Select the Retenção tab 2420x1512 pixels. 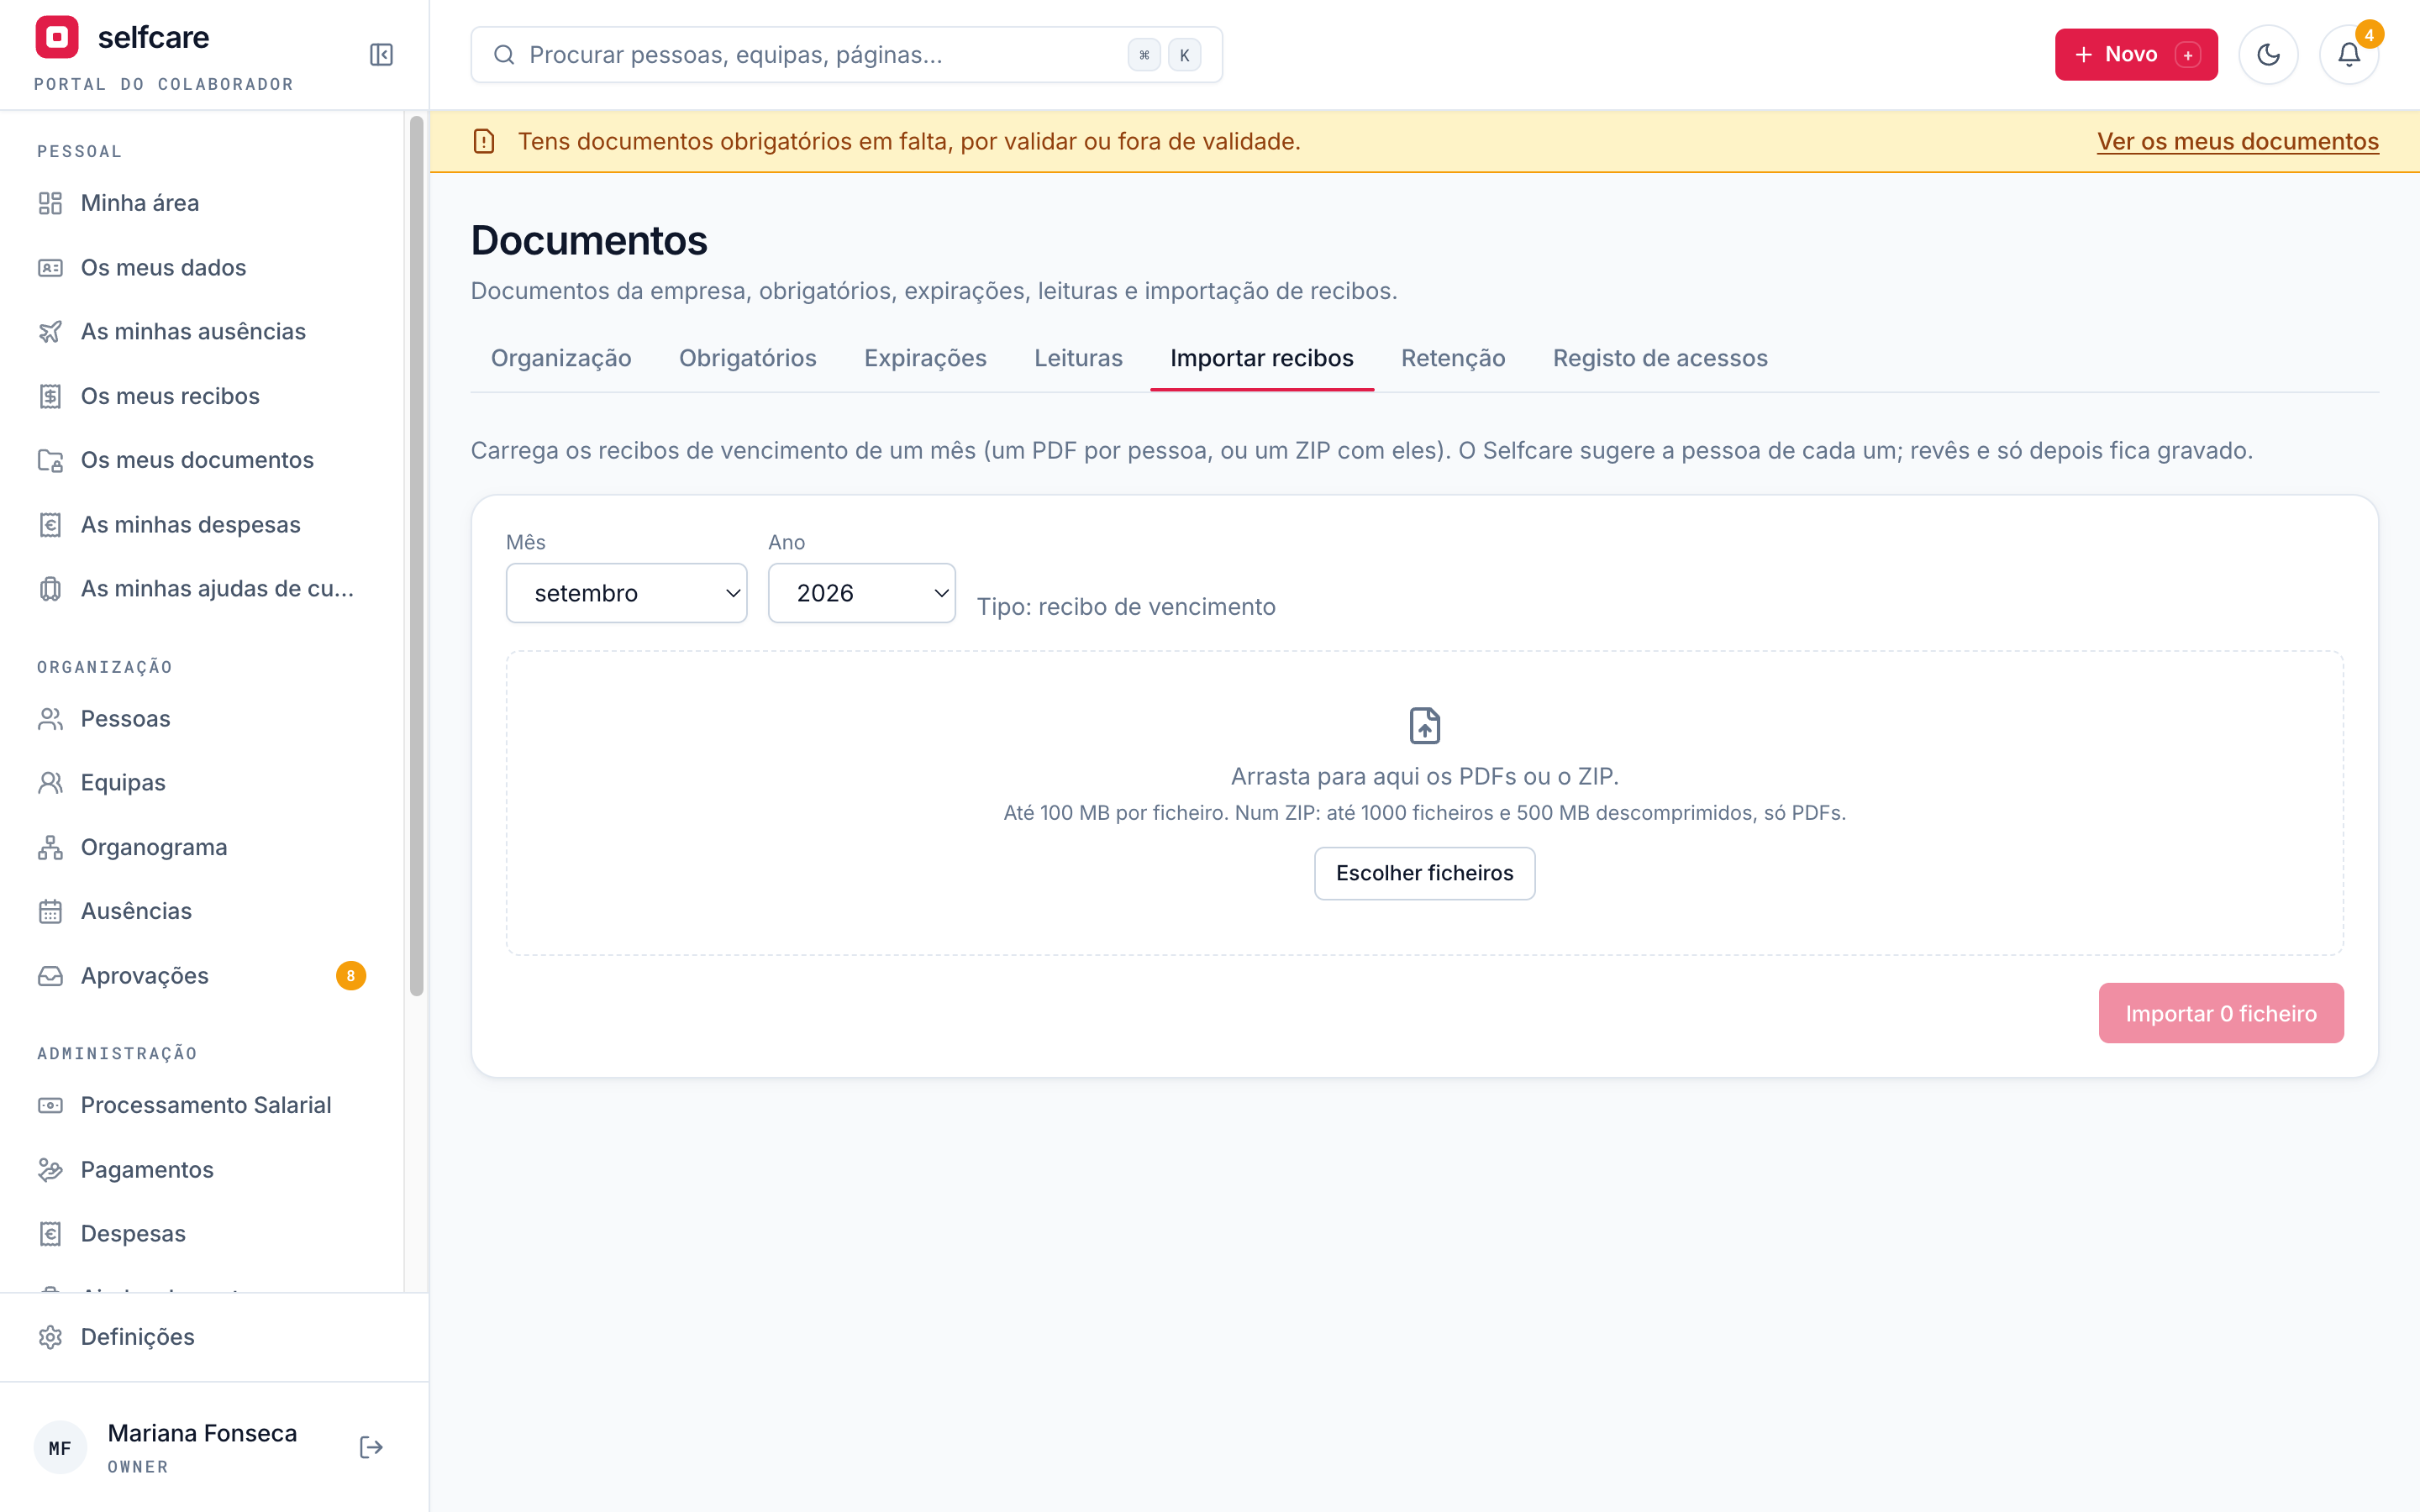(1453, 358)
